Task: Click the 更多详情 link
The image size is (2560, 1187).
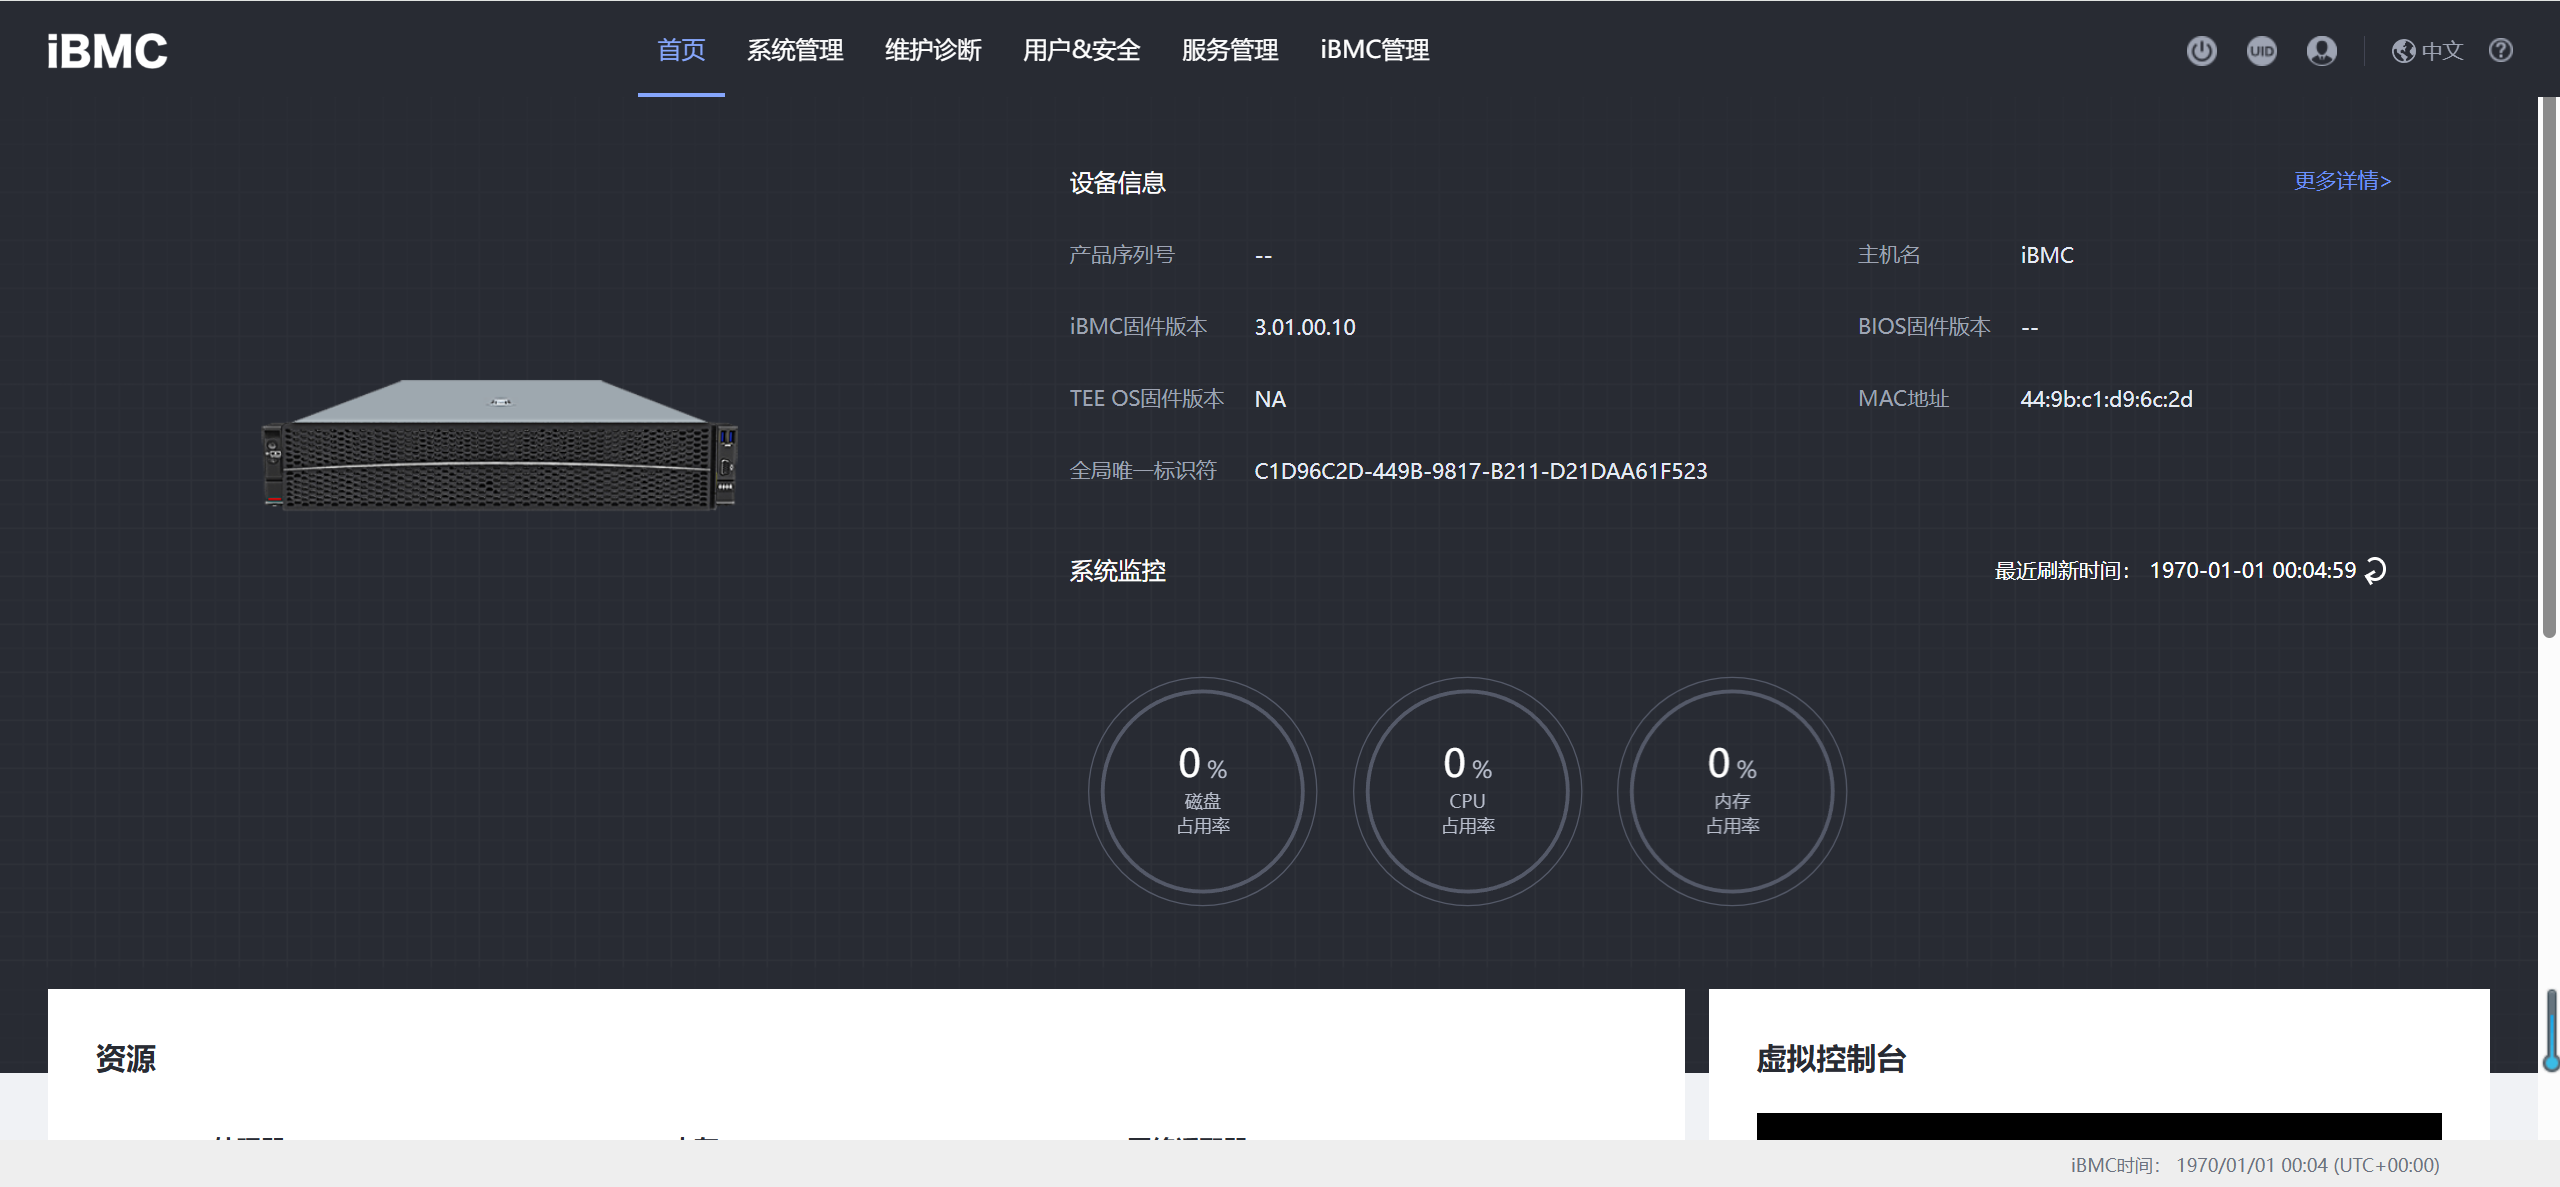Action: tap(2341, 181)
